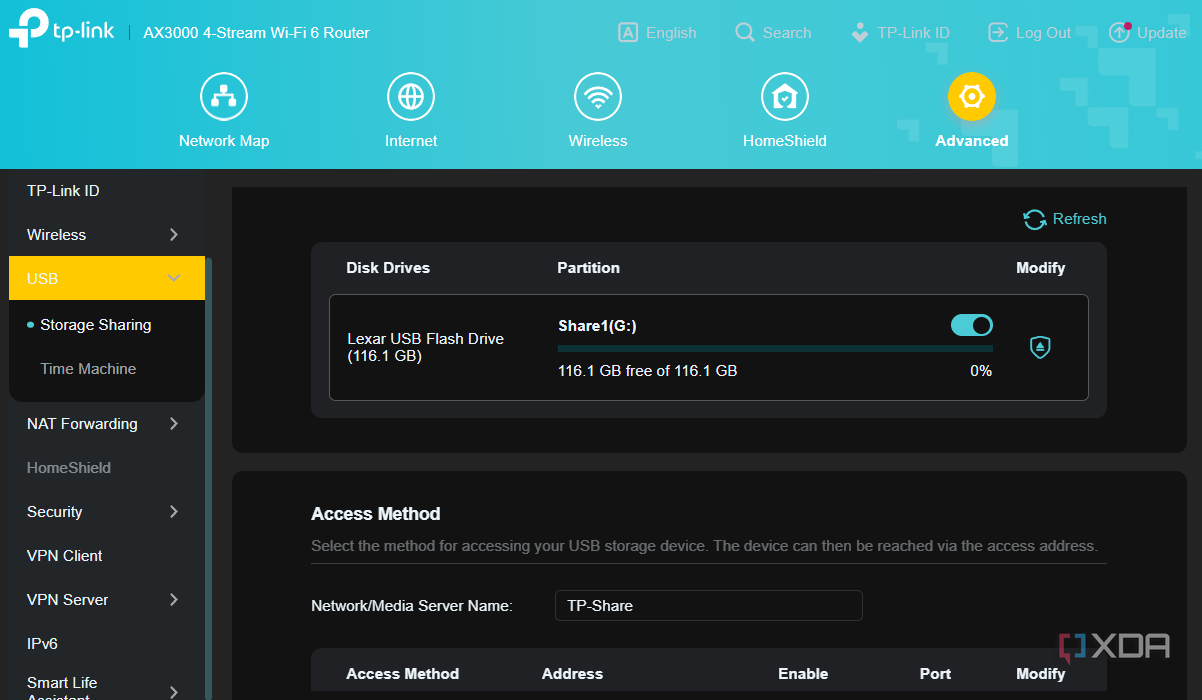Click the Share1(G:) usage progress bar
The height and width of the screenshot is (700, 1202).
point(775,349)
